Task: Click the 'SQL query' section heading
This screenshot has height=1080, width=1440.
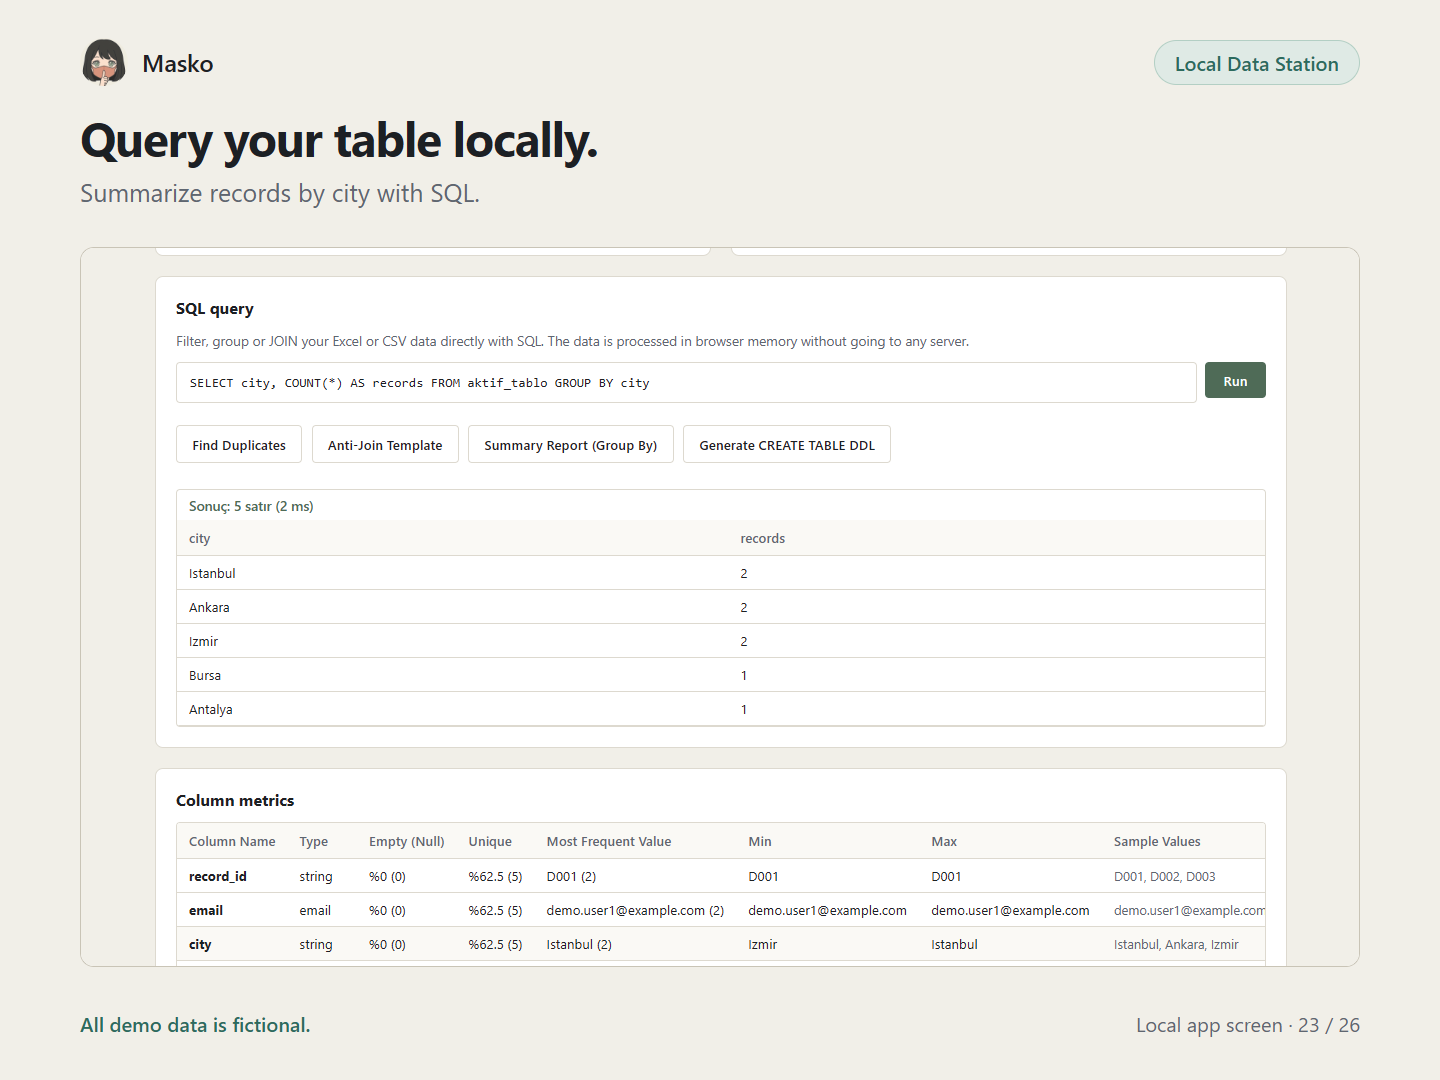Action: point(215,308)
